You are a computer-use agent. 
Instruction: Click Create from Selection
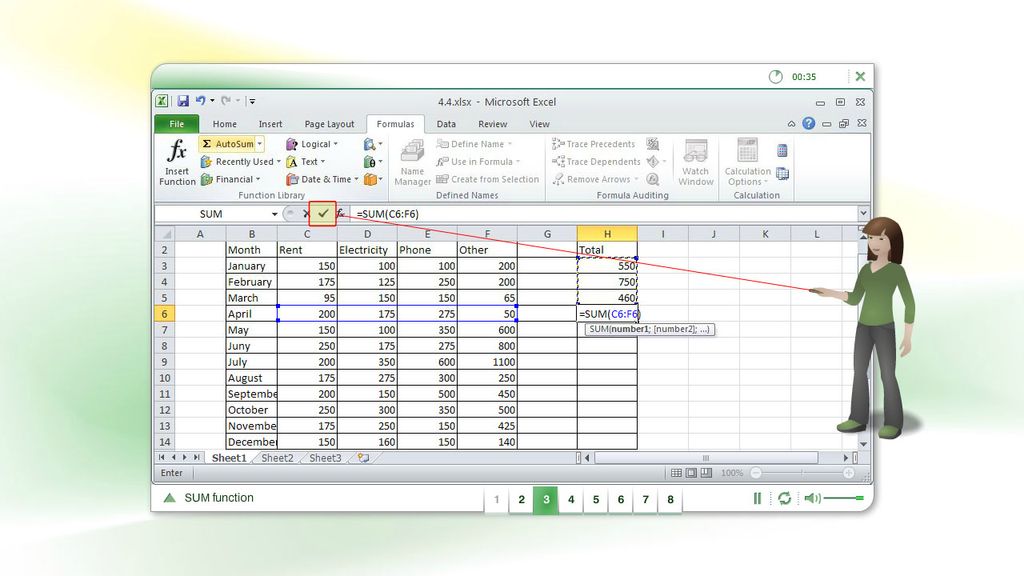click(488, 179)
